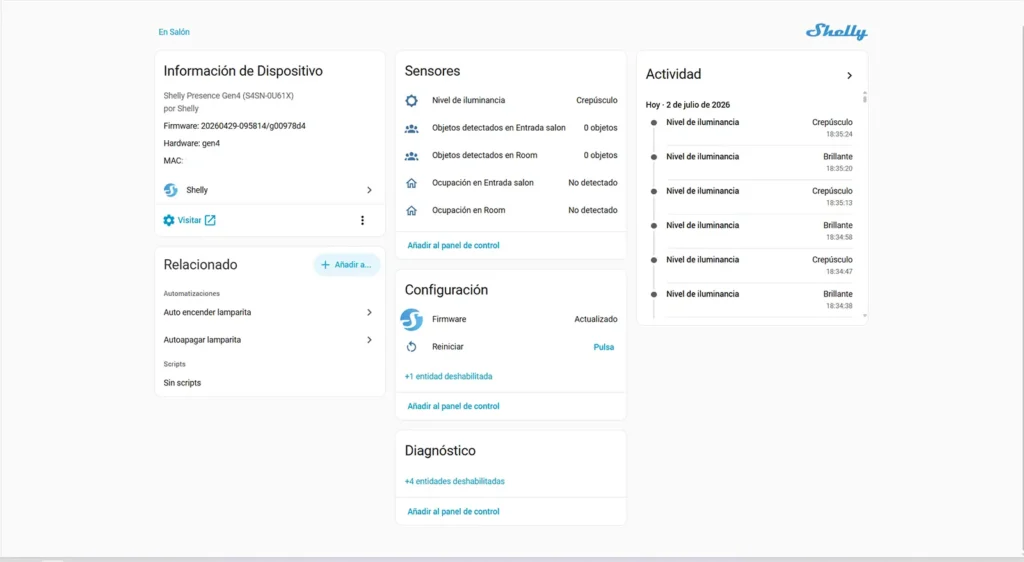Click the home icon for Ocupación en Room

tap(411, 211)
